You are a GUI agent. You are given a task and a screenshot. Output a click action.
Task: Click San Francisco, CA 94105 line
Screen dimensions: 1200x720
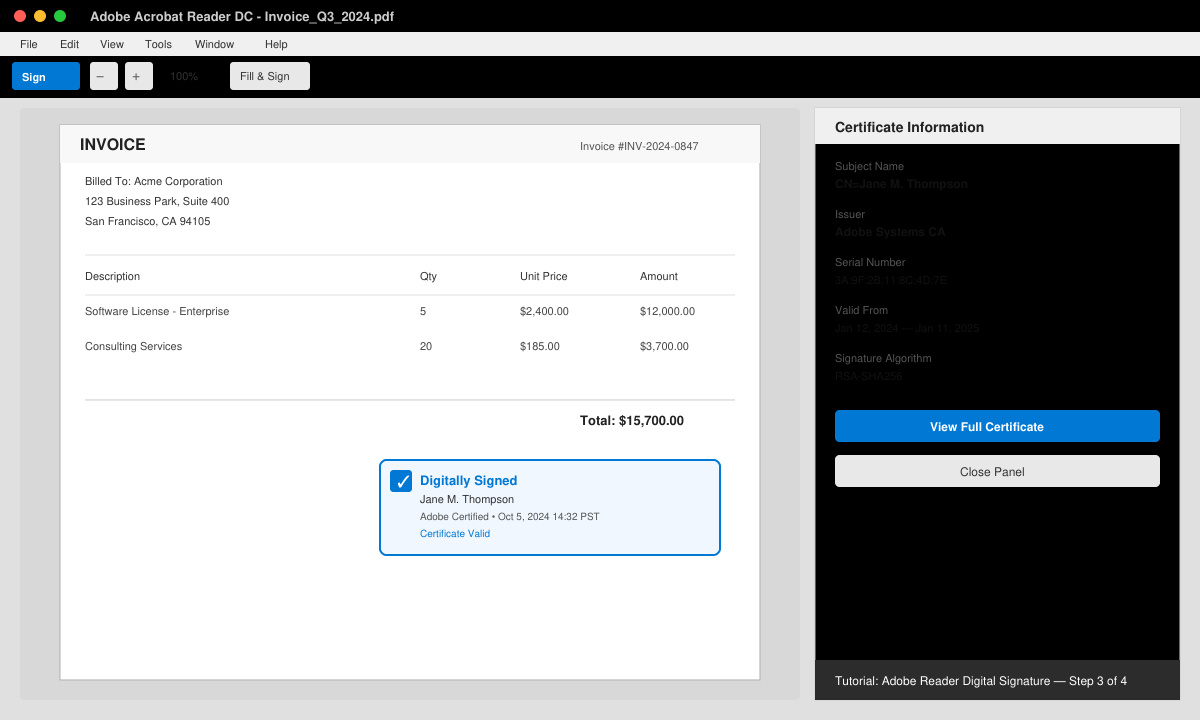tap(148, 221)
